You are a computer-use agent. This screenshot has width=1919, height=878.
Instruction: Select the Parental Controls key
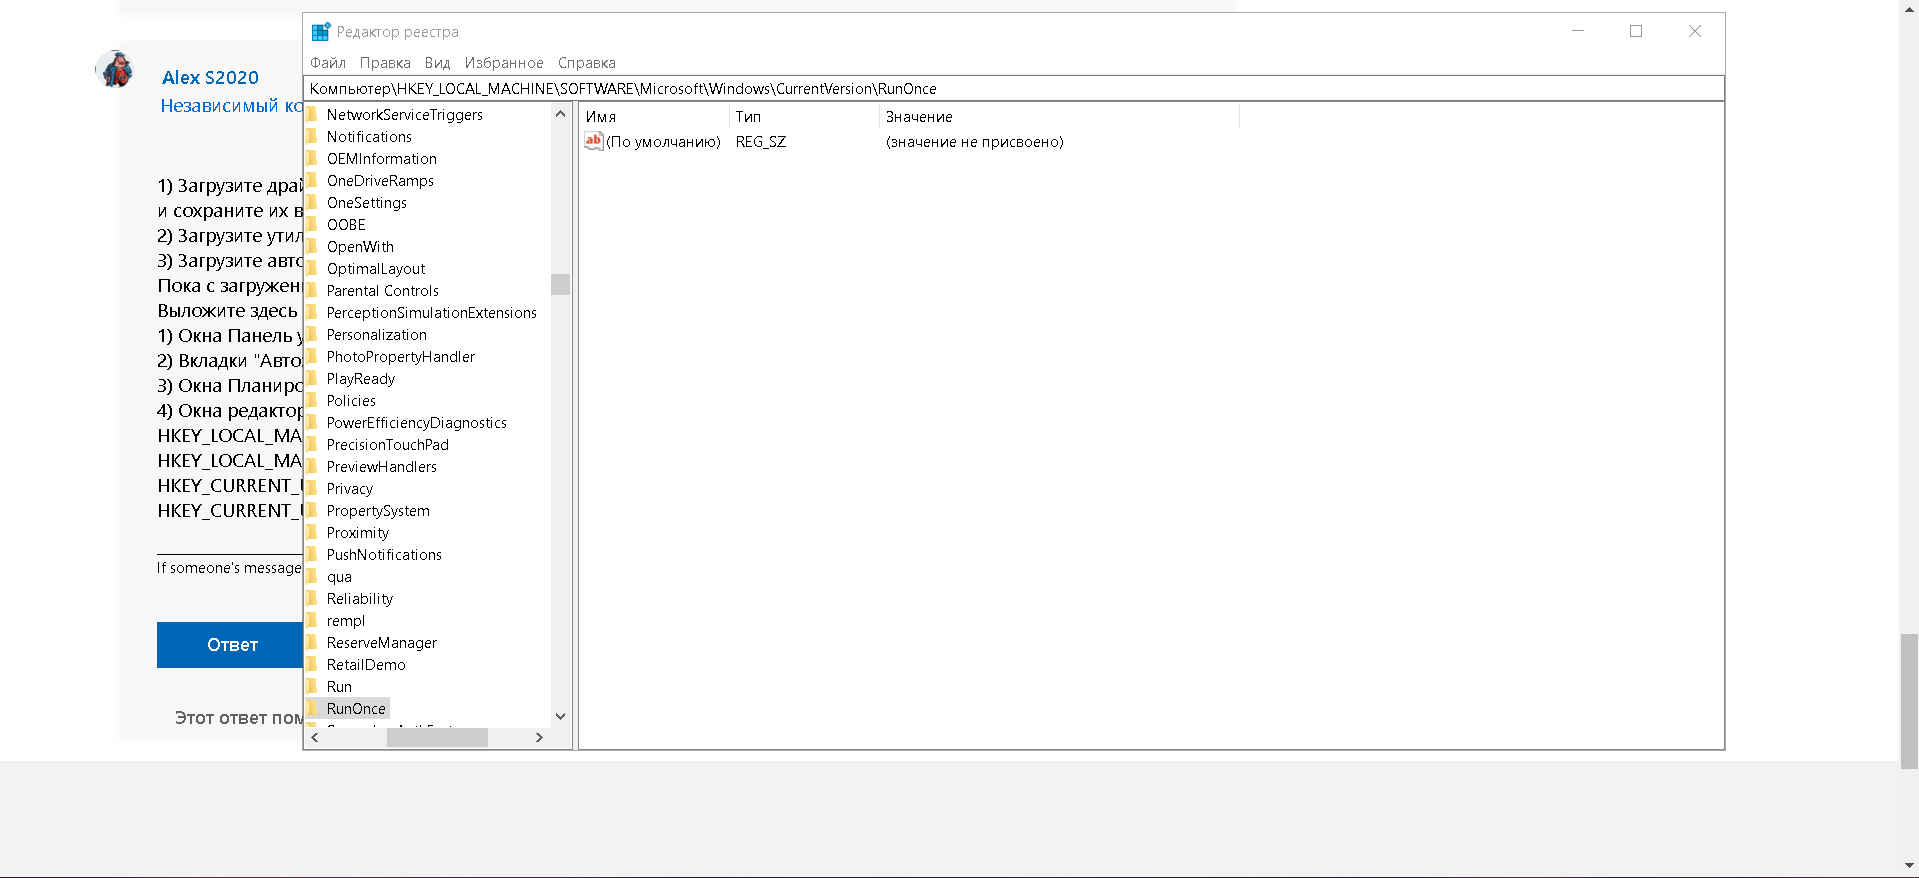[x=382, y=291]
